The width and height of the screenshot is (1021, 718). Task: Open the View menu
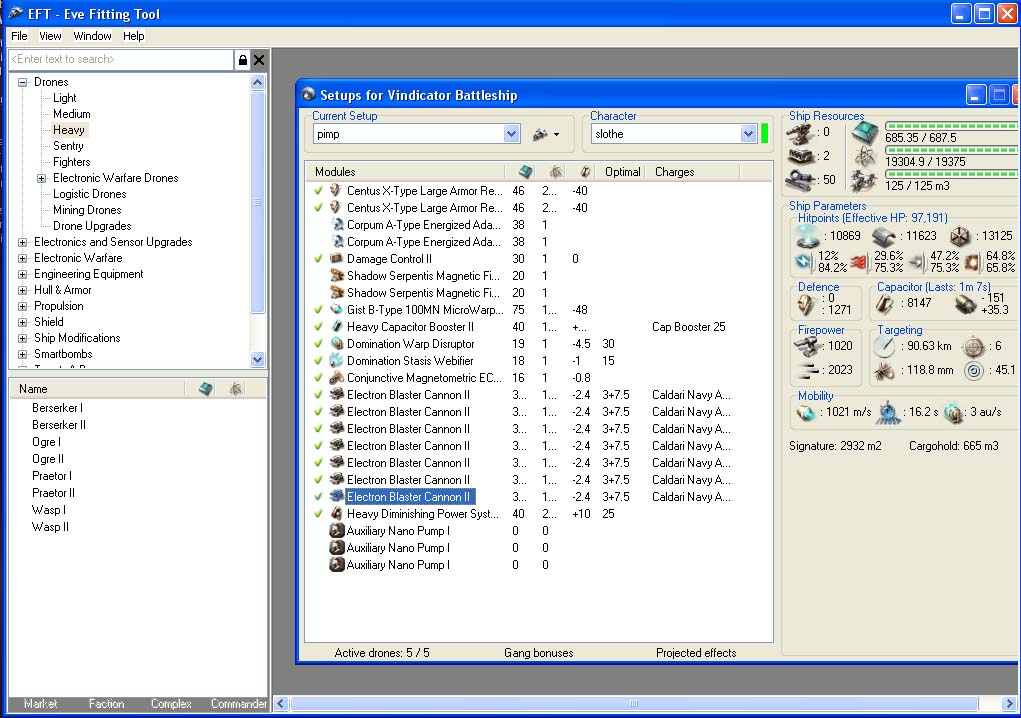(x=50, y=36)
